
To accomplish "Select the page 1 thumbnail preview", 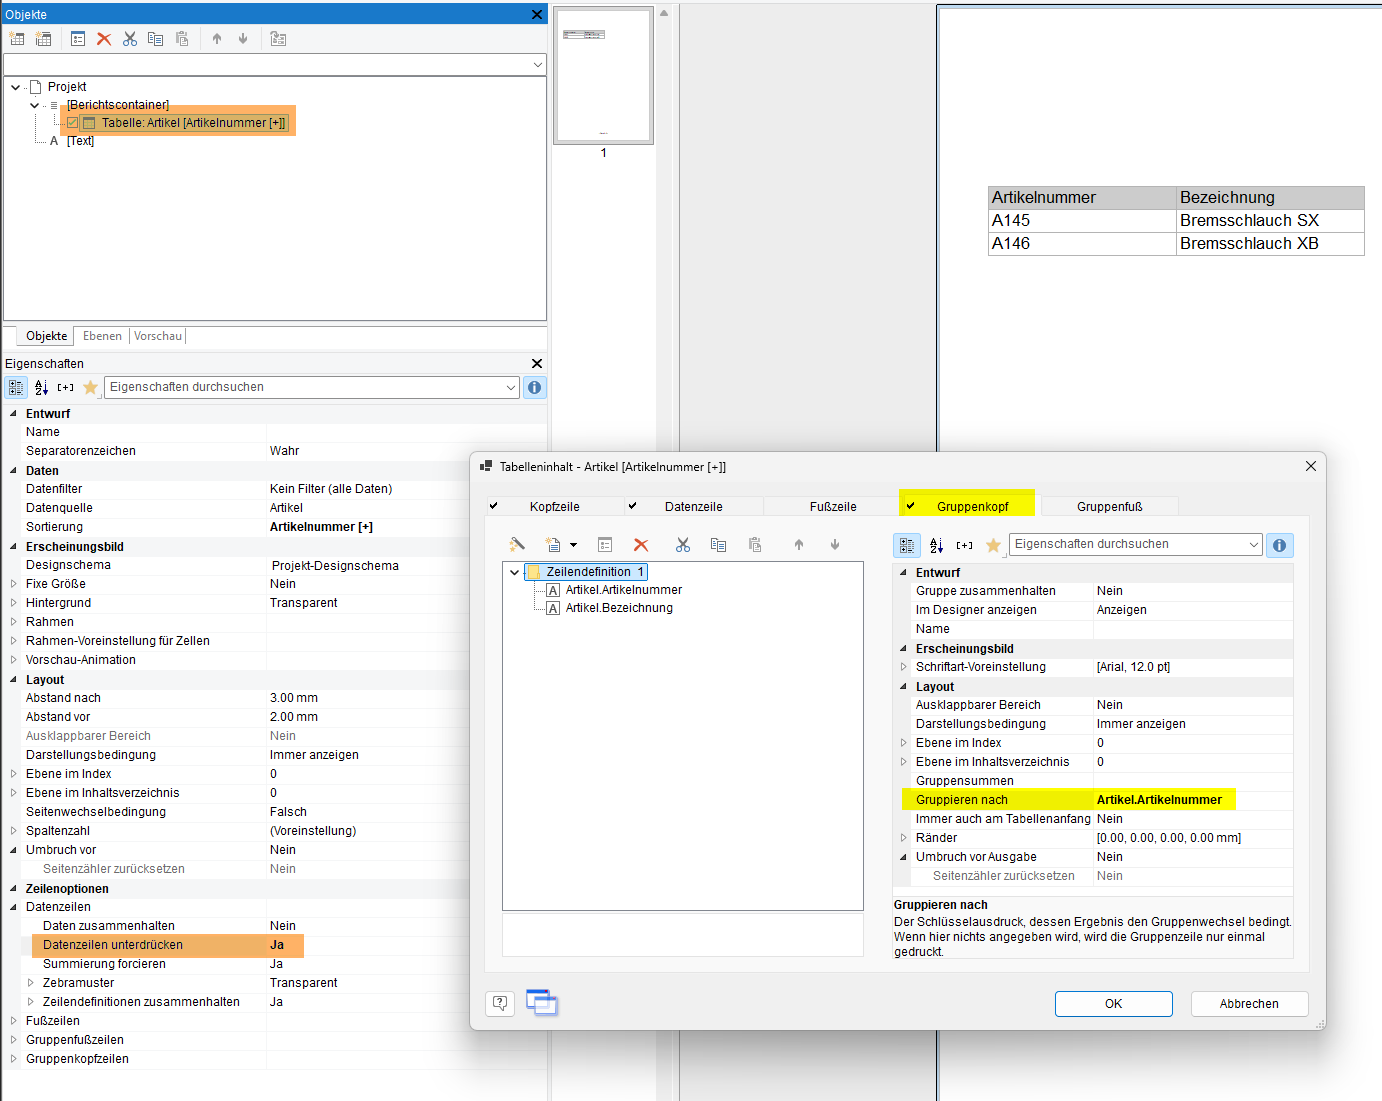I will [x=603, y=77].
